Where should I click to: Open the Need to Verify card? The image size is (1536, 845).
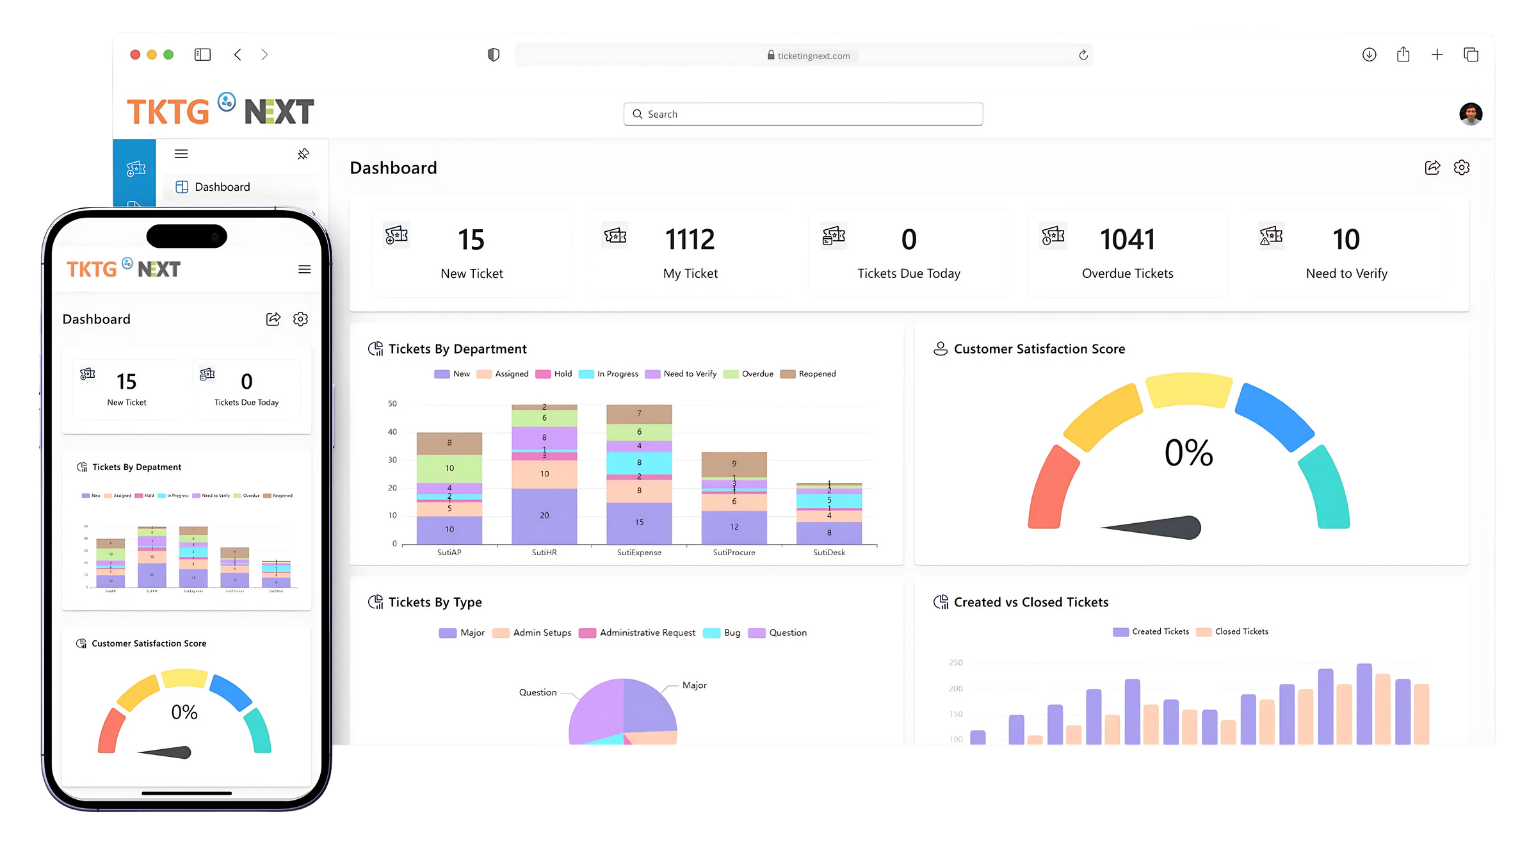point(1346,254)
